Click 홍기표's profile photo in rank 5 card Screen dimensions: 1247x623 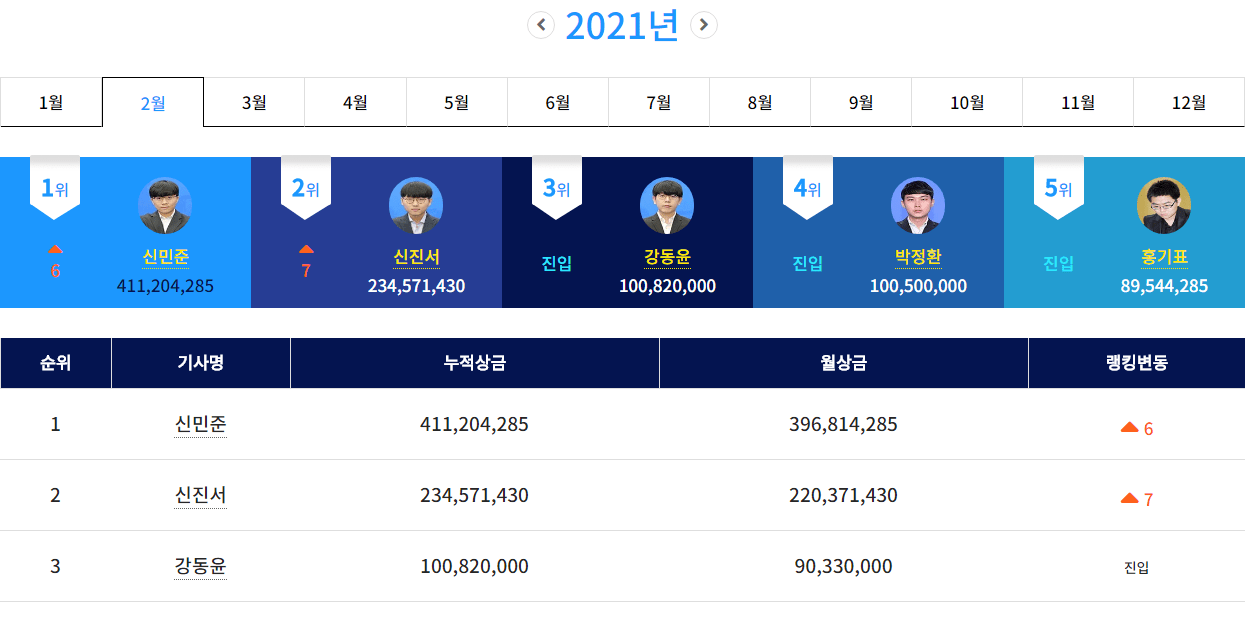(x=1164, y=206)
